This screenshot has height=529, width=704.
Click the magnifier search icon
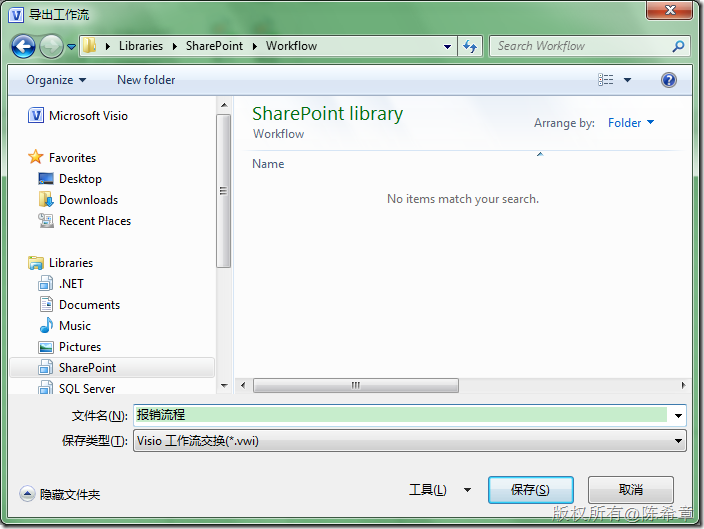[678, 46]
